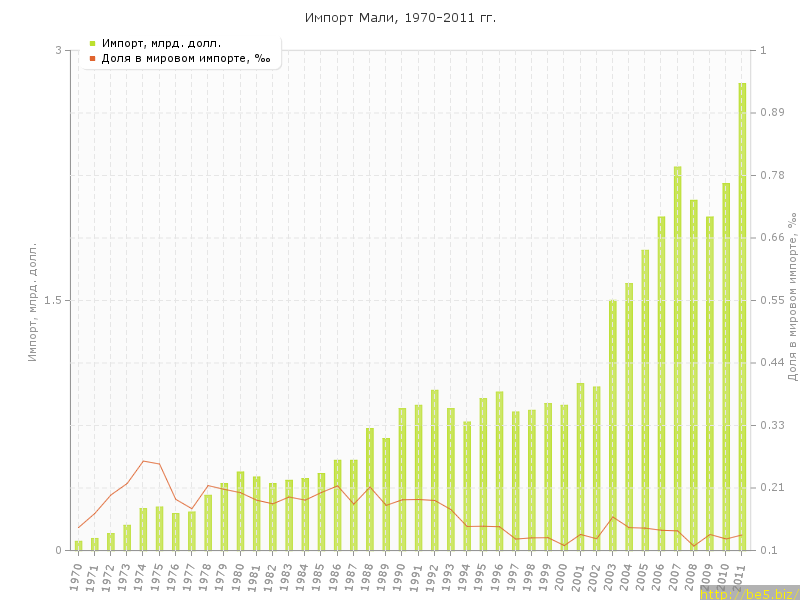This screenshot has width=800, height=600.
Task: Click the orange line peak at 1974
Action: pos(144,461)
